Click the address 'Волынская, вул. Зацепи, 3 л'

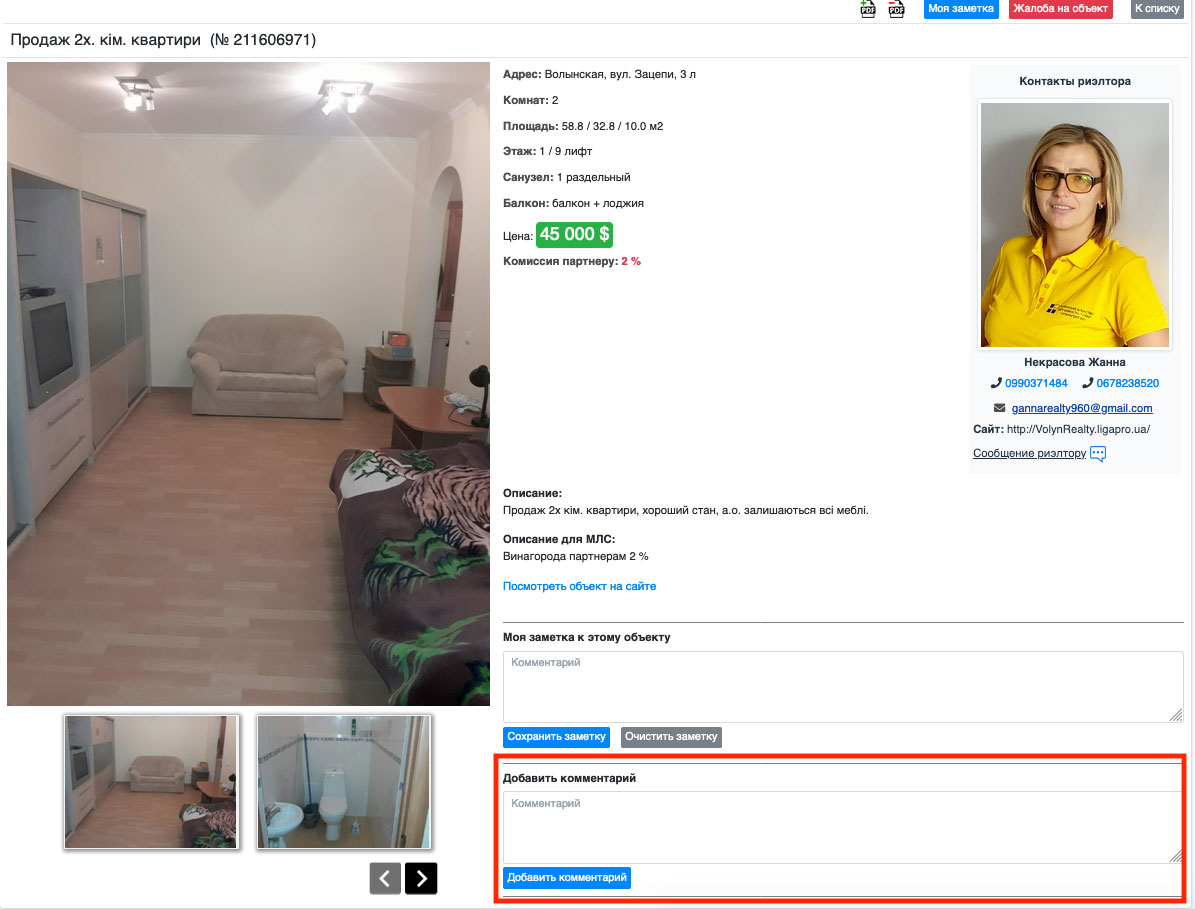tap(620, 75)
